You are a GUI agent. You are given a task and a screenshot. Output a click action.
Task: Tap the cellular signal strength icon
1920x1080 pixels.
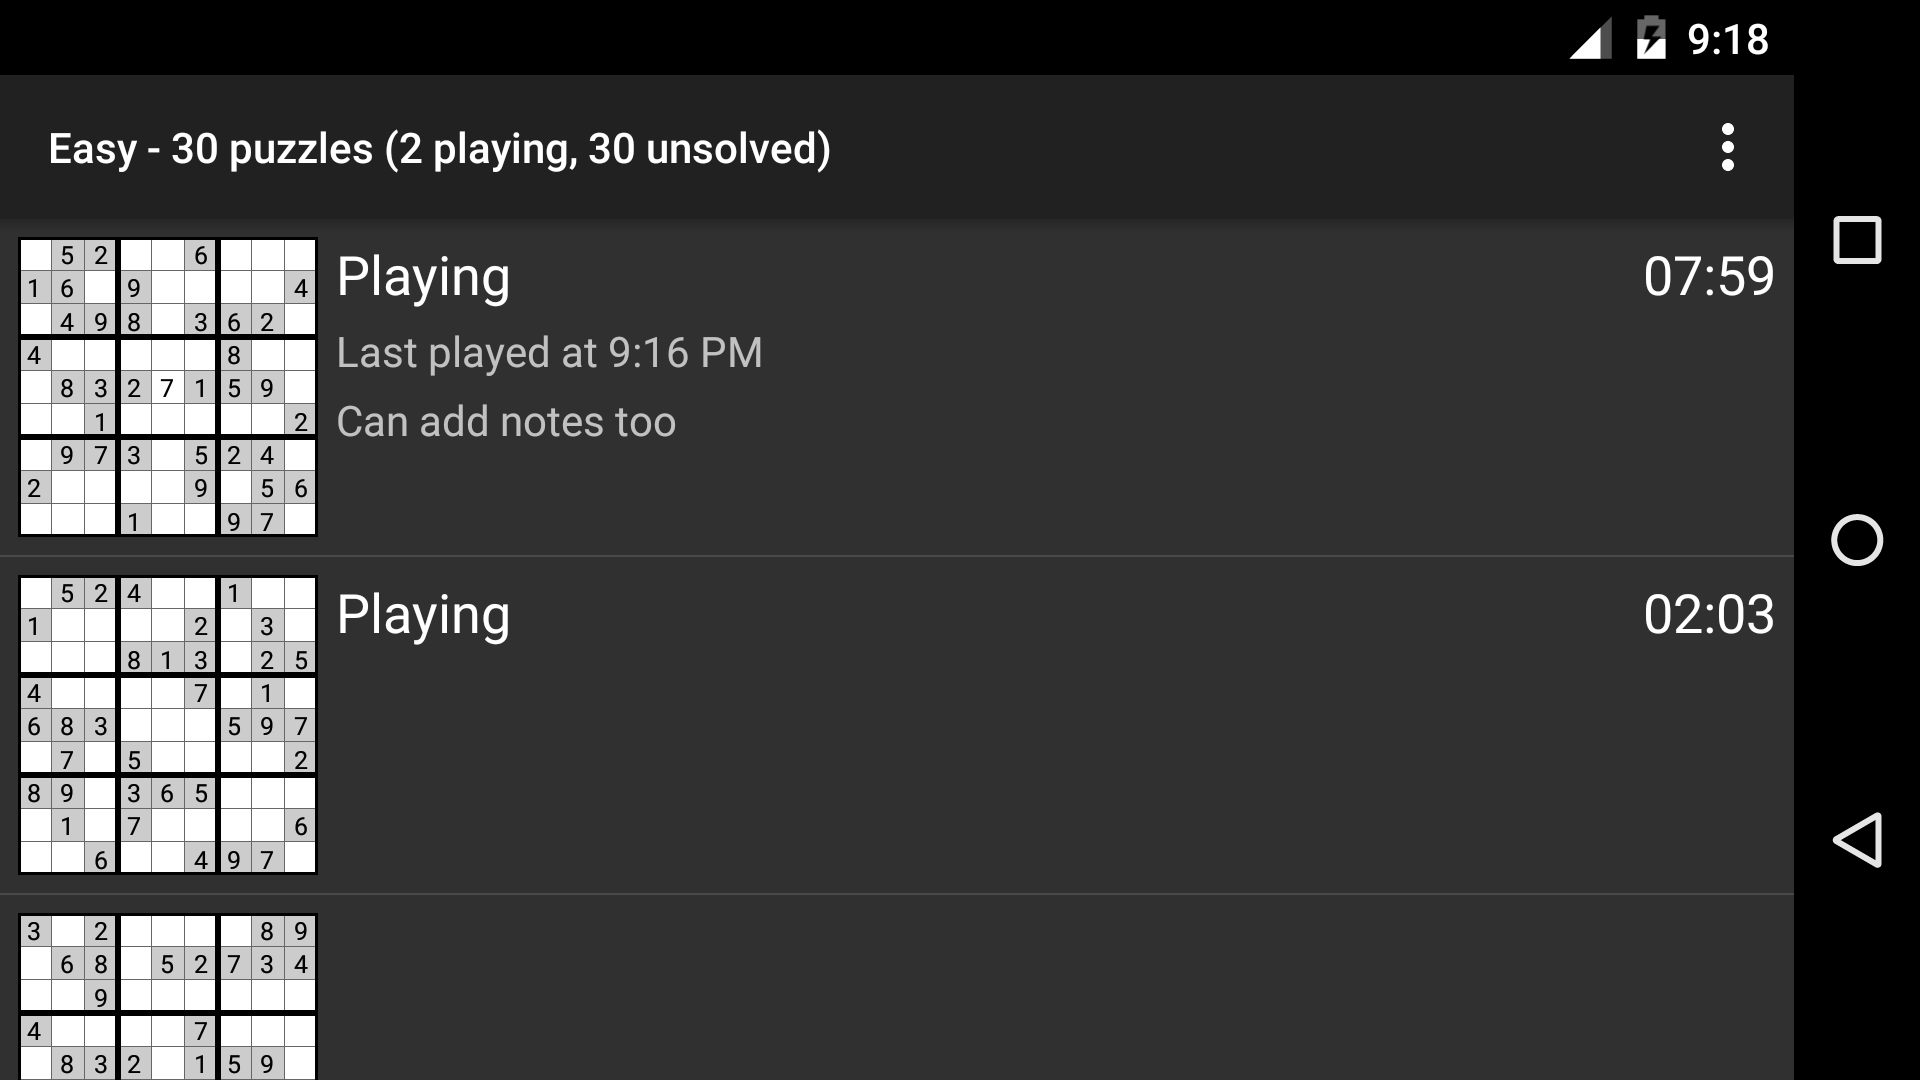(x=1590, y=40)
